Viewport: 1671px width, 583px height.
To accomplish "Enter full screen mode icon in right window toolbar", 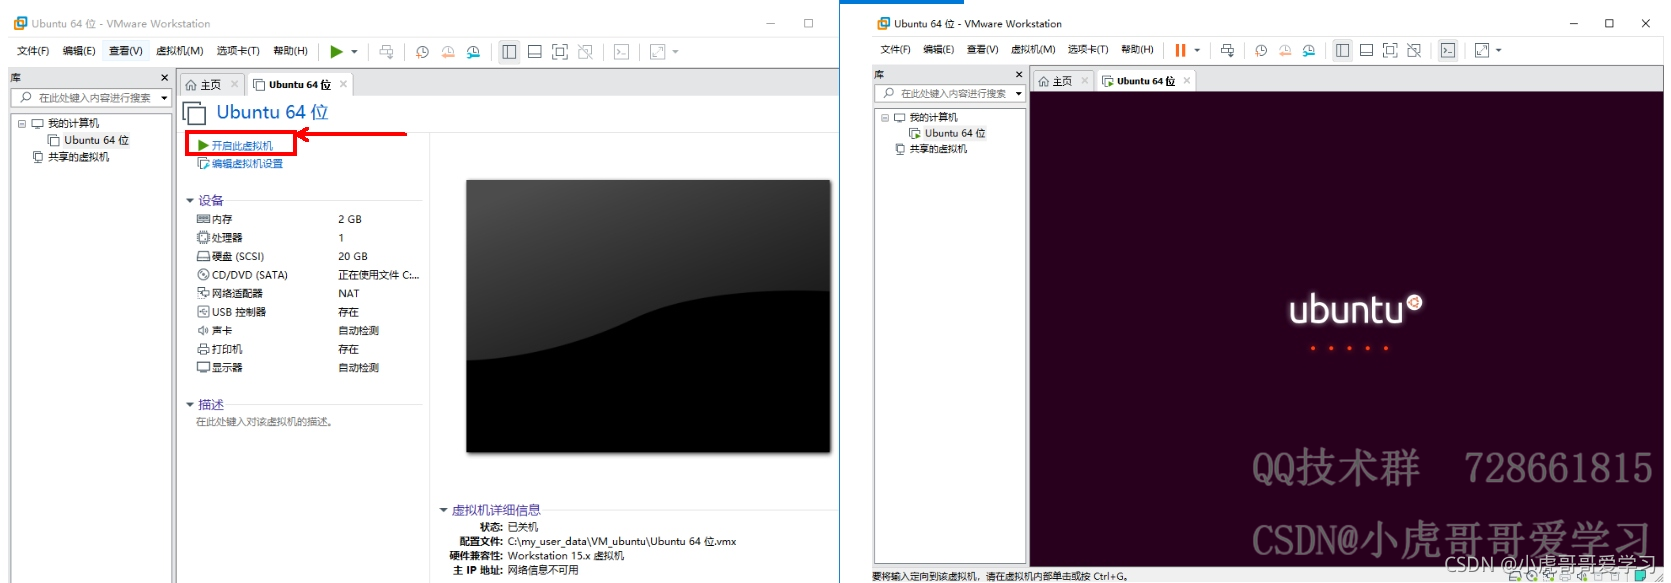I will coord(1390,50).
